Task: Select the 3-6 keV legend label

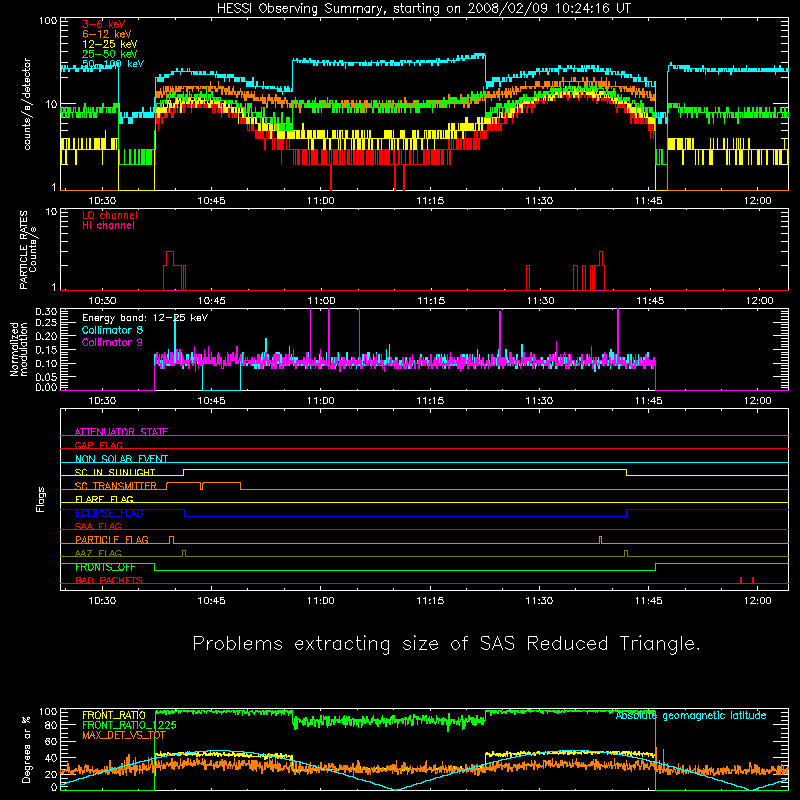Action: pos(104,24)
